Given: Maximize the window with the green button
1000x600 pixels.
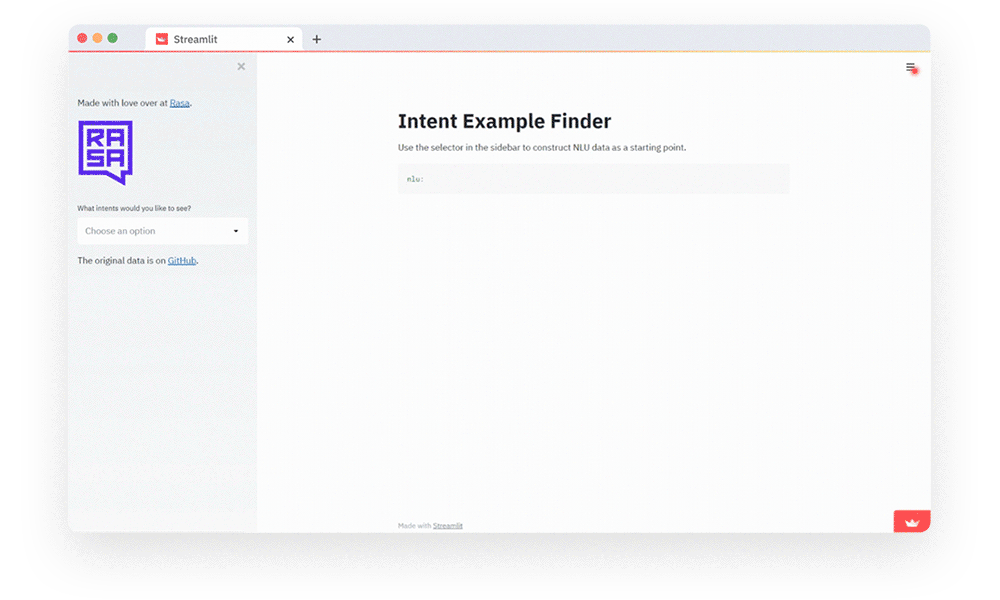Looking at the screenshot, I should coord(112,38).
